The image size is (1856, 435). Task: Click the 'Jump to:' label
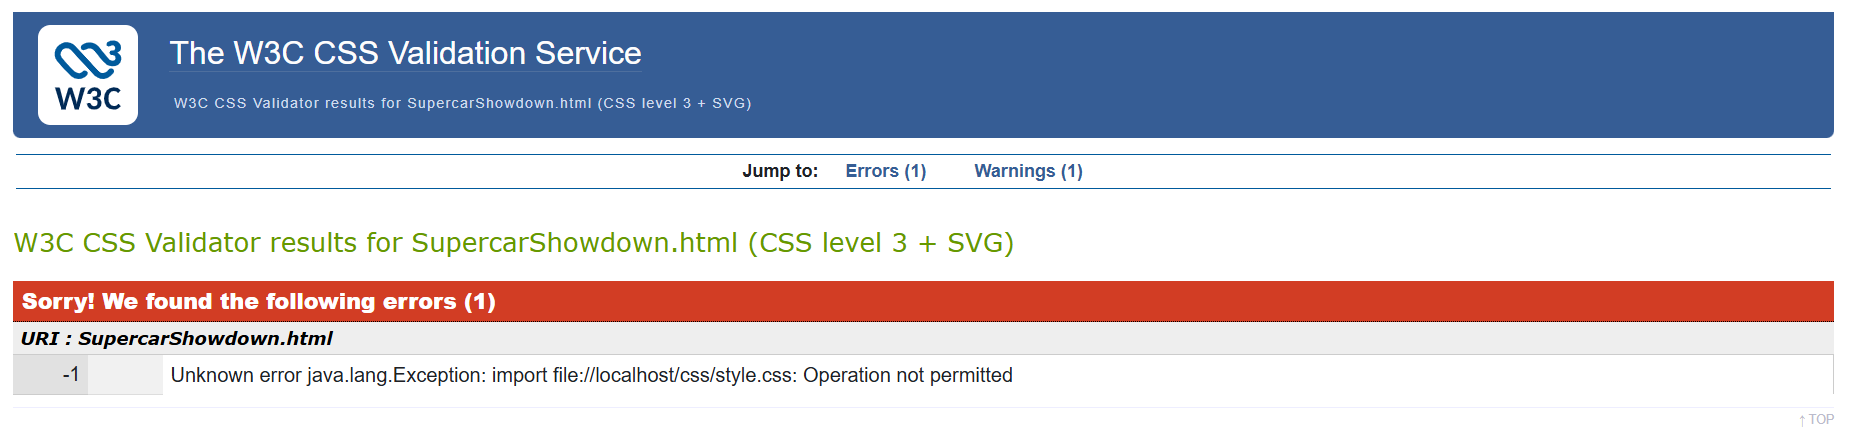click(x=780, y=171)
